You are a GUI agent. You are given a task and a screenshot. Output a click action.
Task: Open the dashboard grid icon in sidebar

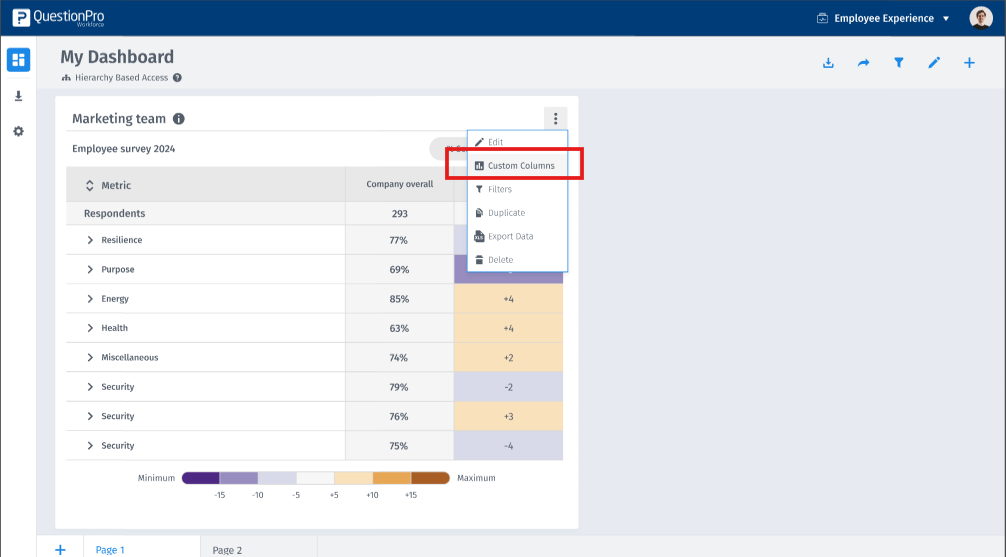(18, 60)
